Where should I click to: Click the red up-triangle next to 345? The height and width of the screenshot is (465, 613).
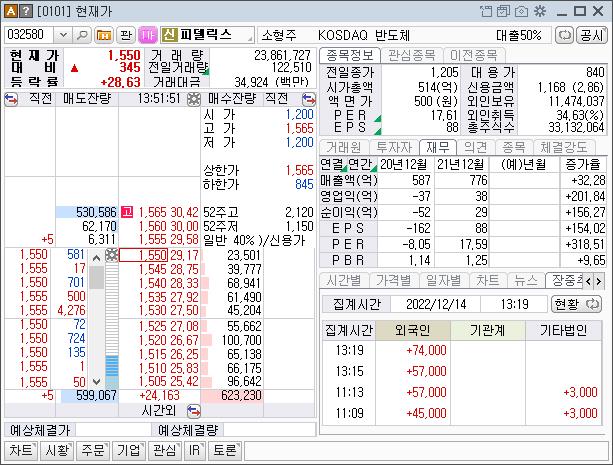click(74, 69)
